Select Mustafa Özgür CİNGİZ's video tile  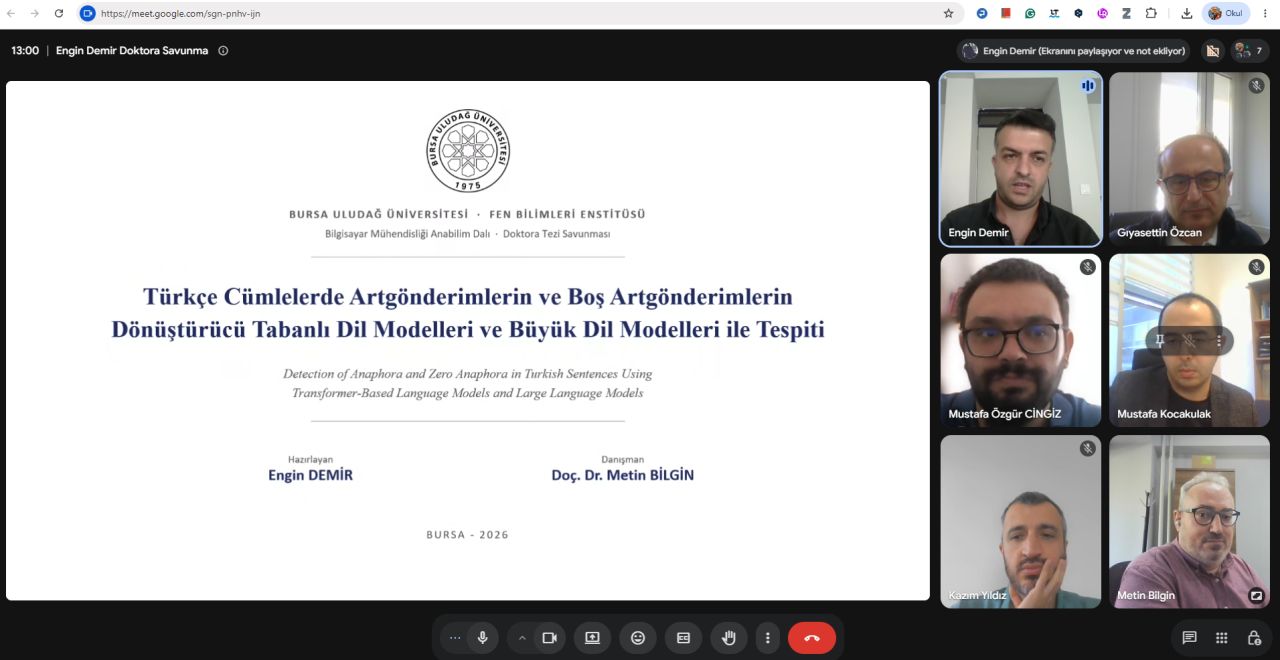pos(1021,340)
